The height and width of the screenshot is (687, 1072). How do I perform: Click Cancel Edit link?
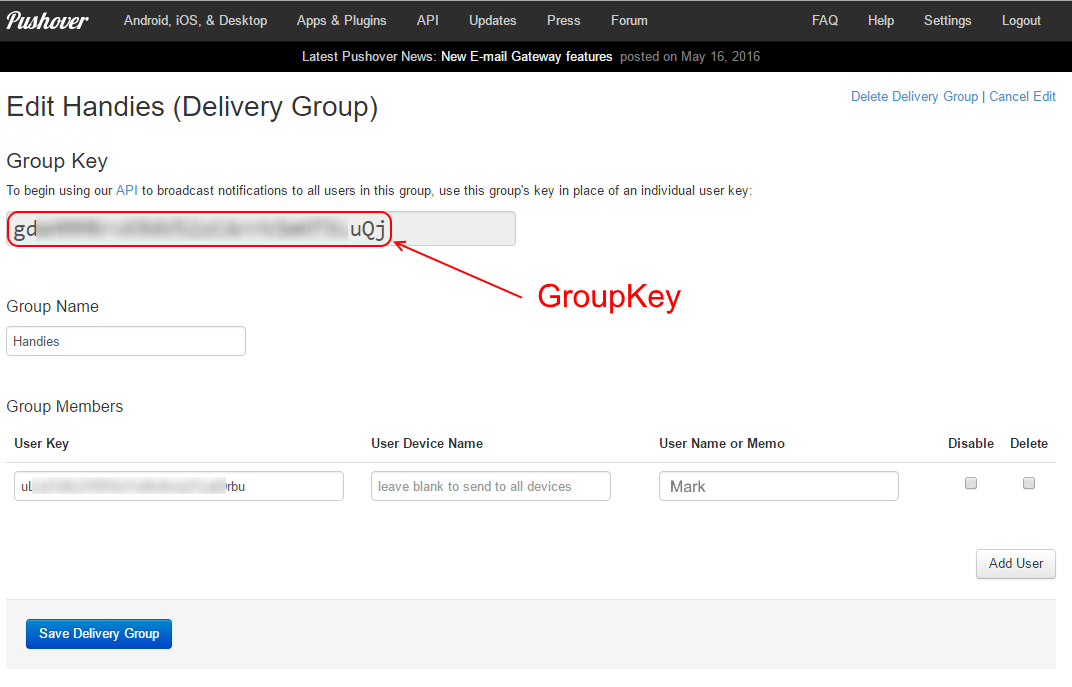(x=1022, y=96)
